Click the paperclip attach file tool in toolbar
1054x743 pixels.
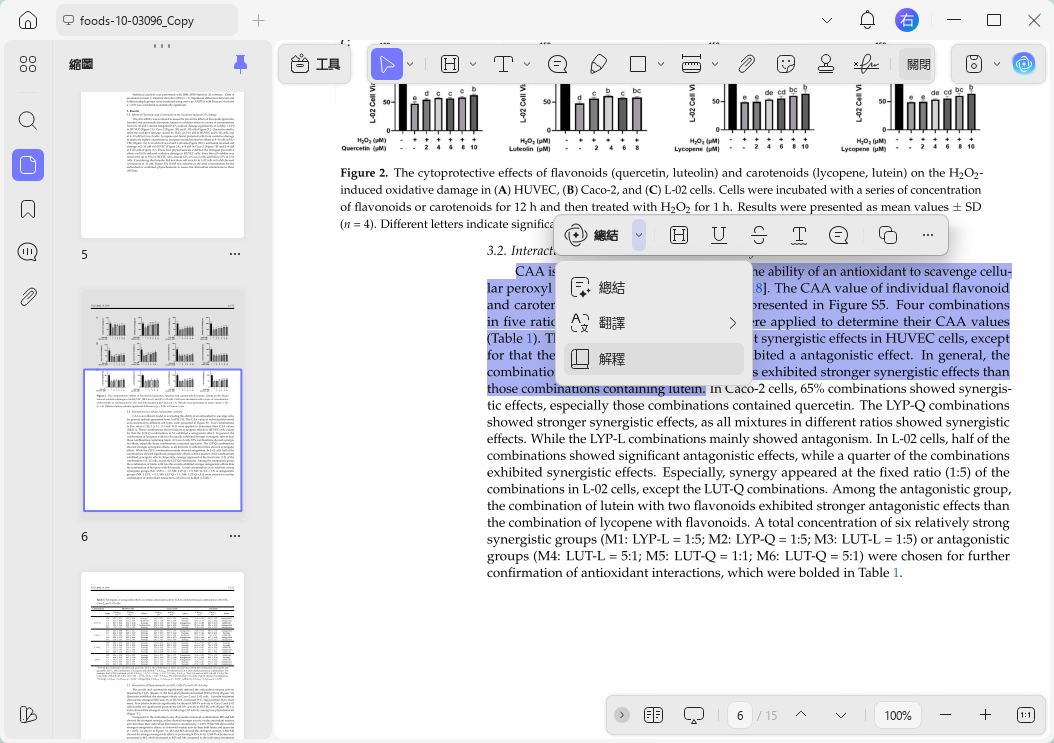coord(745,64)
